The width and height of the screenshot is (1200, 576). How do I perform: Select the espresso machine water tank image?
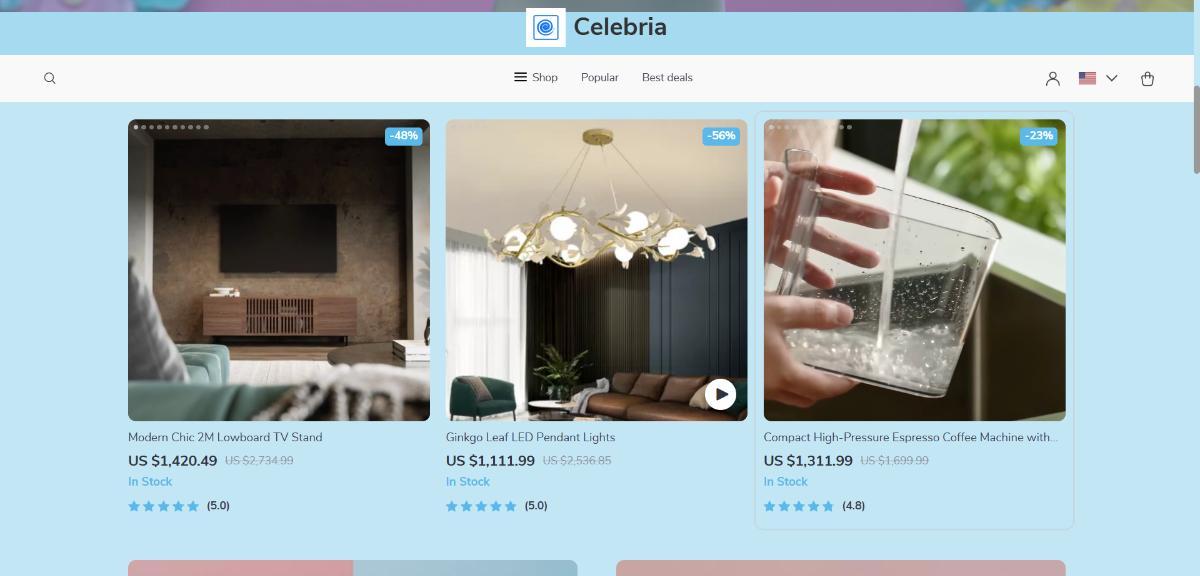point(915,270)
